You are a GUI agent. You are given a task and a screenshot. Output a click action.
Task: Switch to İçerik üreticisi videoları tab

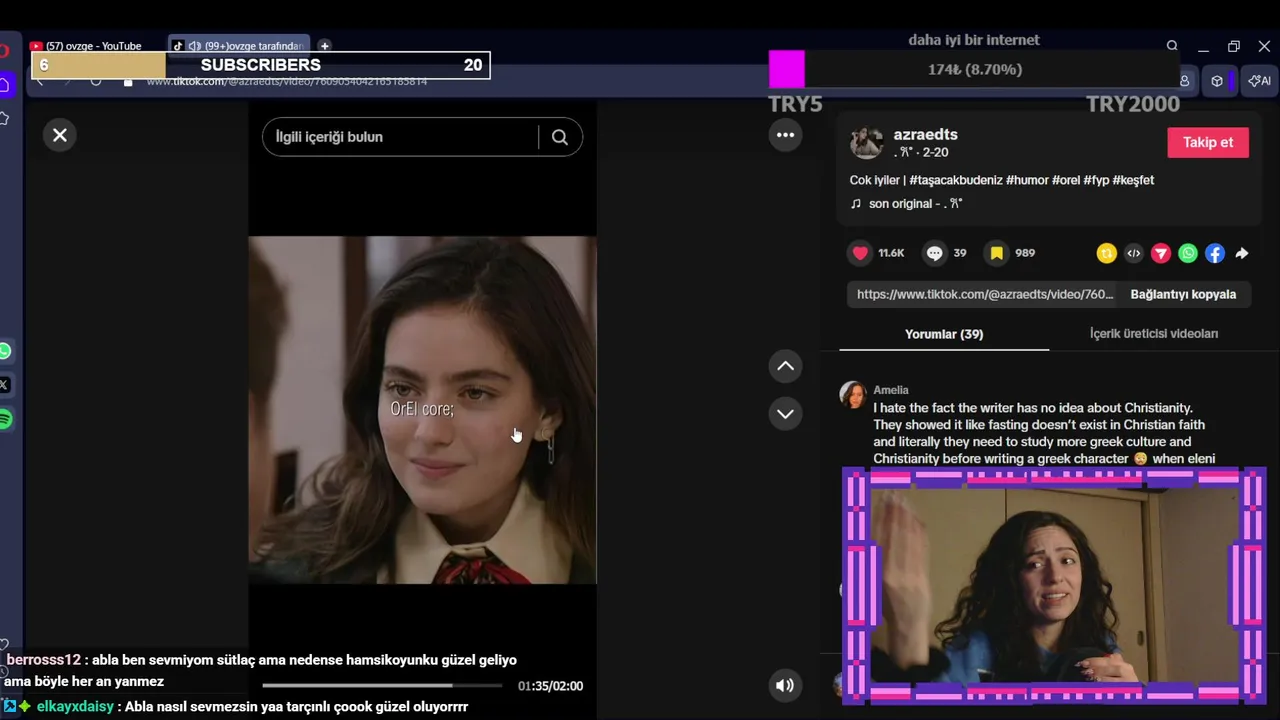pos(1153,334)
